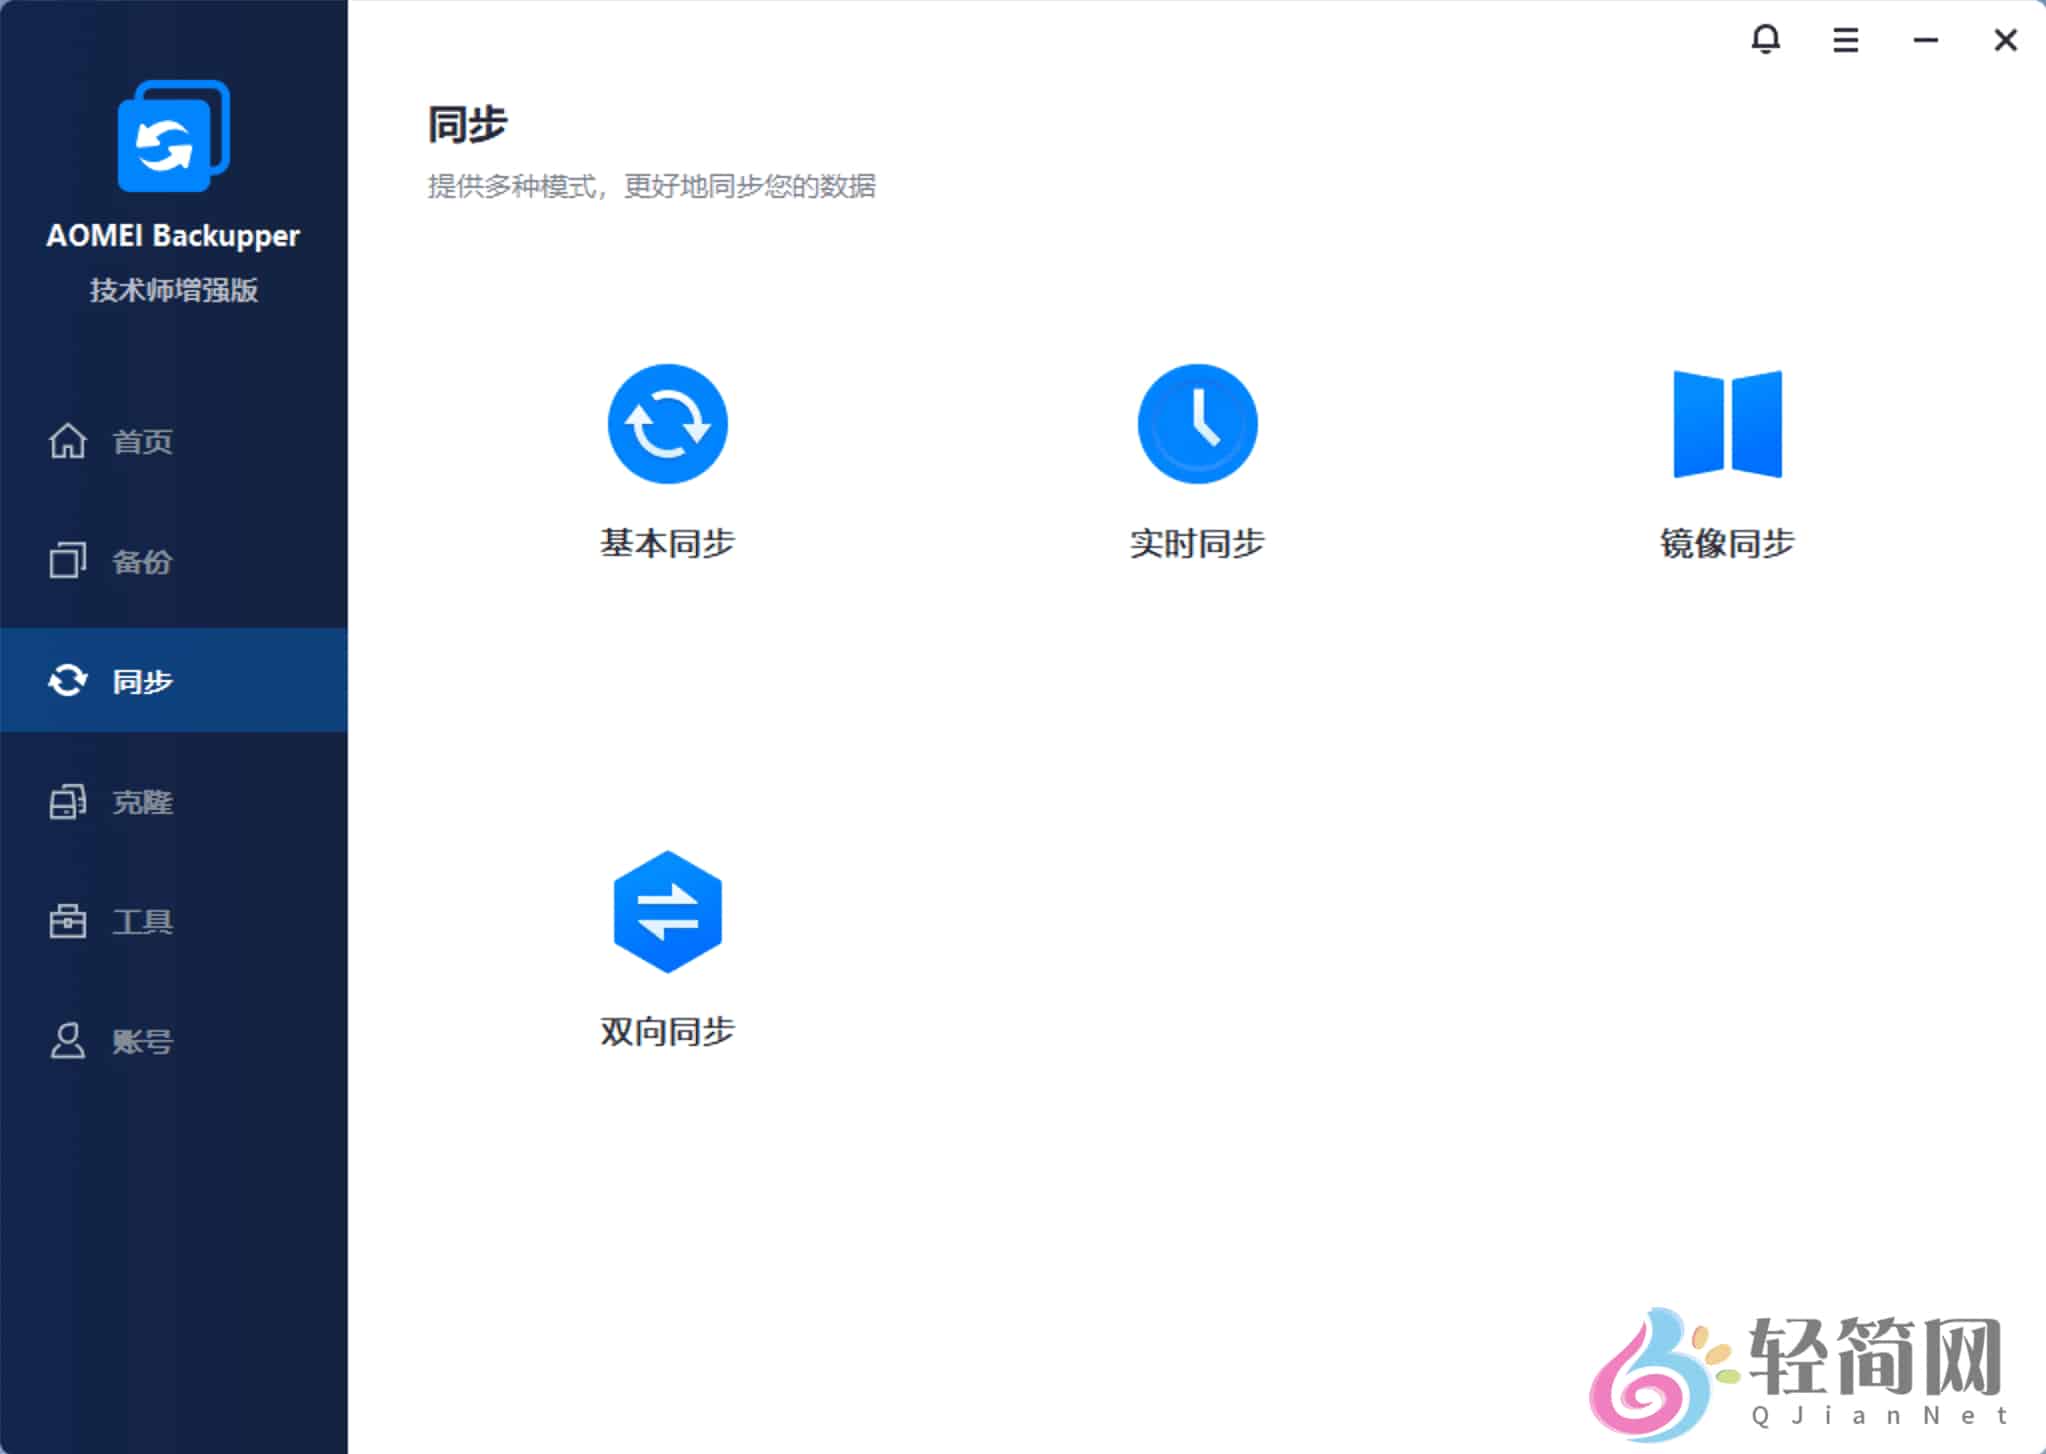The image size is (2046, 1454).
Task: Click the 备份 (Backup) menu label
Action: 142,560
